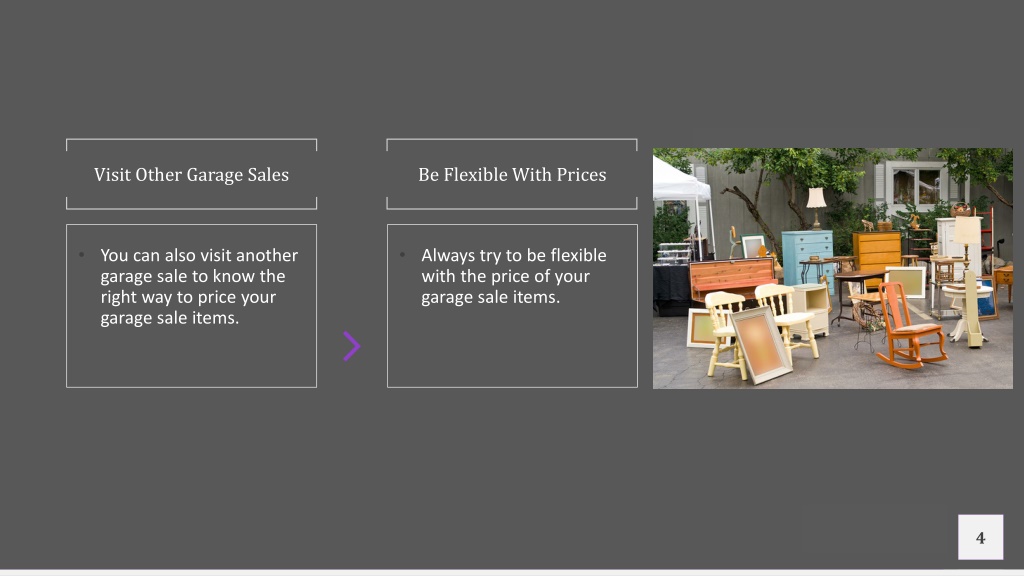Click the table lamp atop the blue dresser
The width and height of the screenshot is (1024, 576).
click(816, 207)
